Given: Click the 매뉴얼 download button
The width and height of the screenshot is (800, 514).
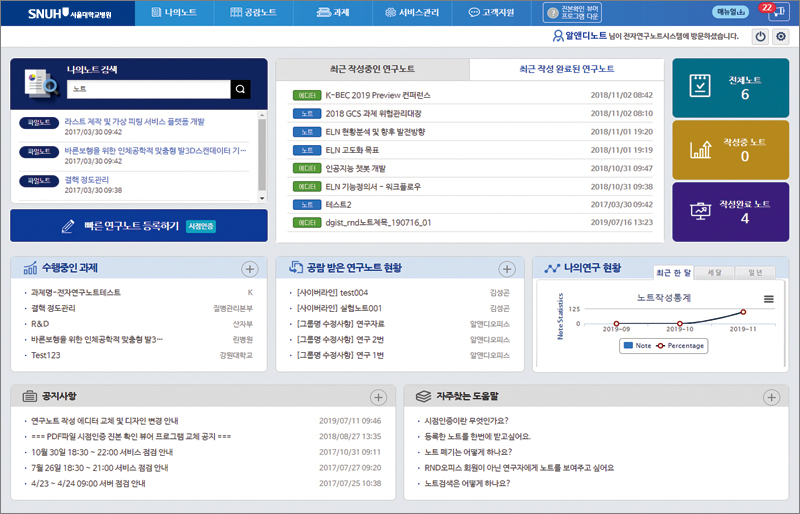Looking at the screenshot, I should (731, 12).
